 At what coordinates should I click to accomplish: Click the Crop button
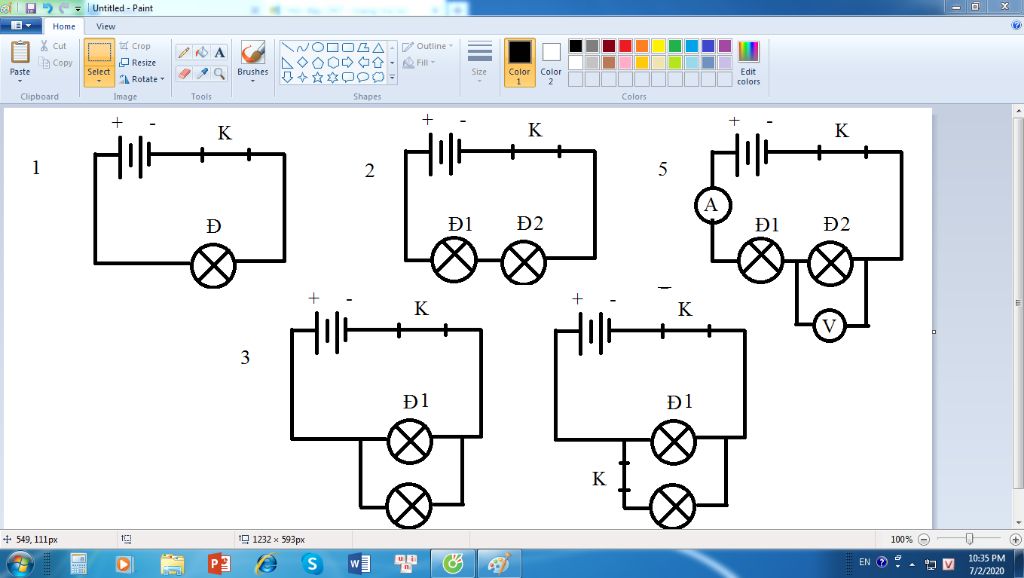135,46
